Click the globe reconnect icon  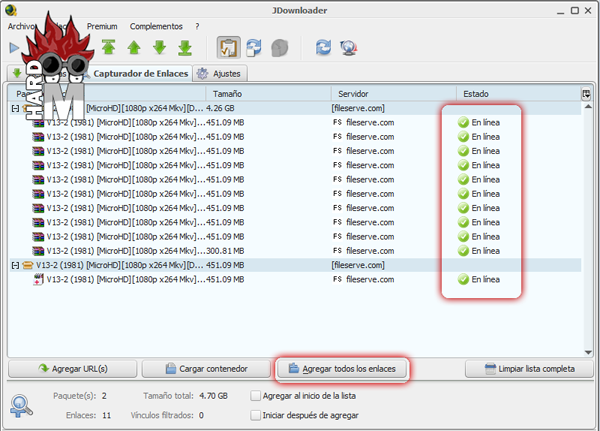click(349, 48)
